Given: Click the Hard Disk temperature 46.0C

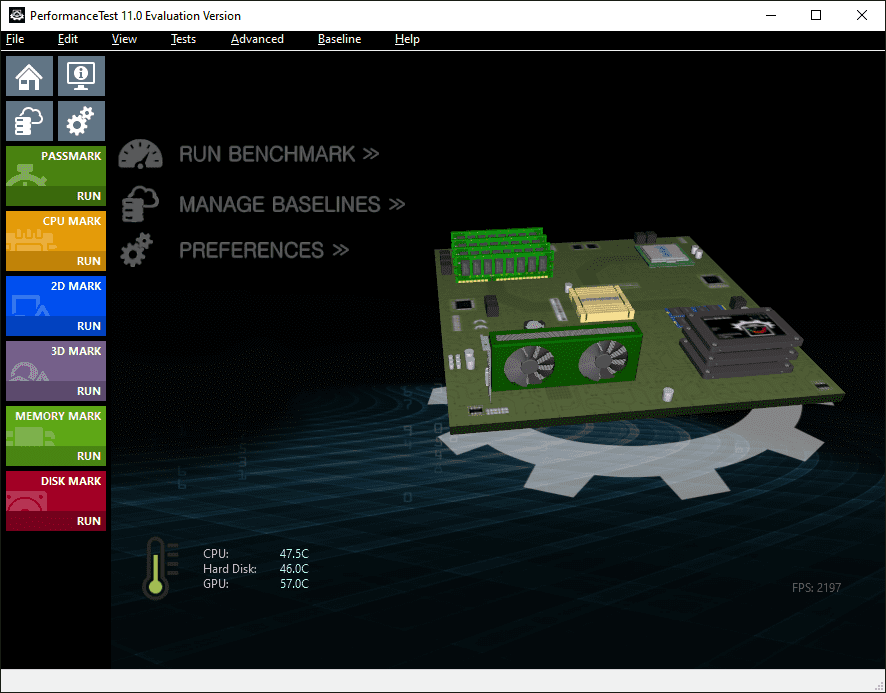Looking at the screenshot, I should [294, 569].
